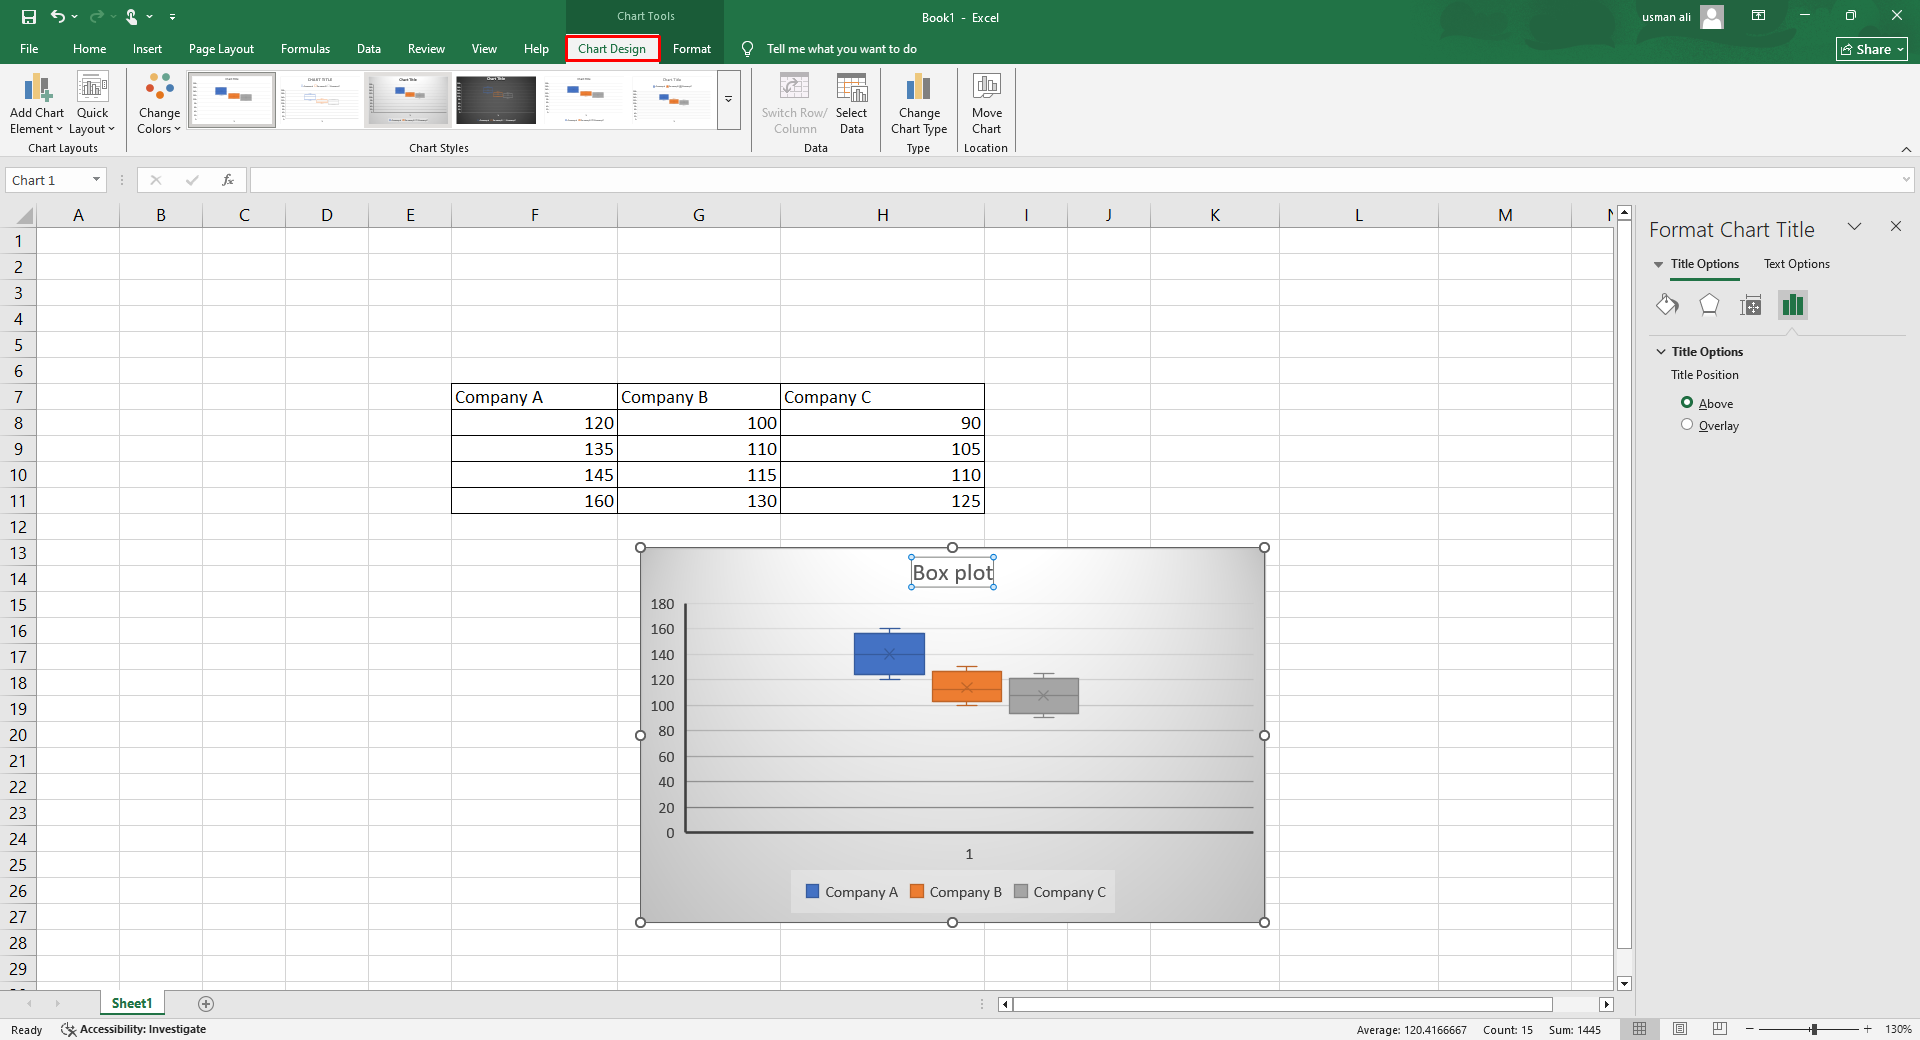Click zoom in plus button
Image resolution: width=1920 pixels, height=1040 pixels.
pos(1867,1029)
